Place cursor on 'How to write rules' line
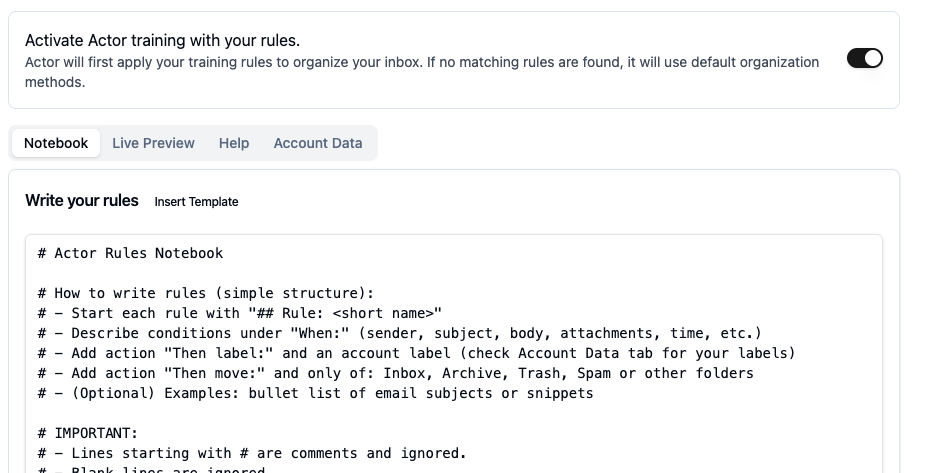 click(x=205, y=293)
